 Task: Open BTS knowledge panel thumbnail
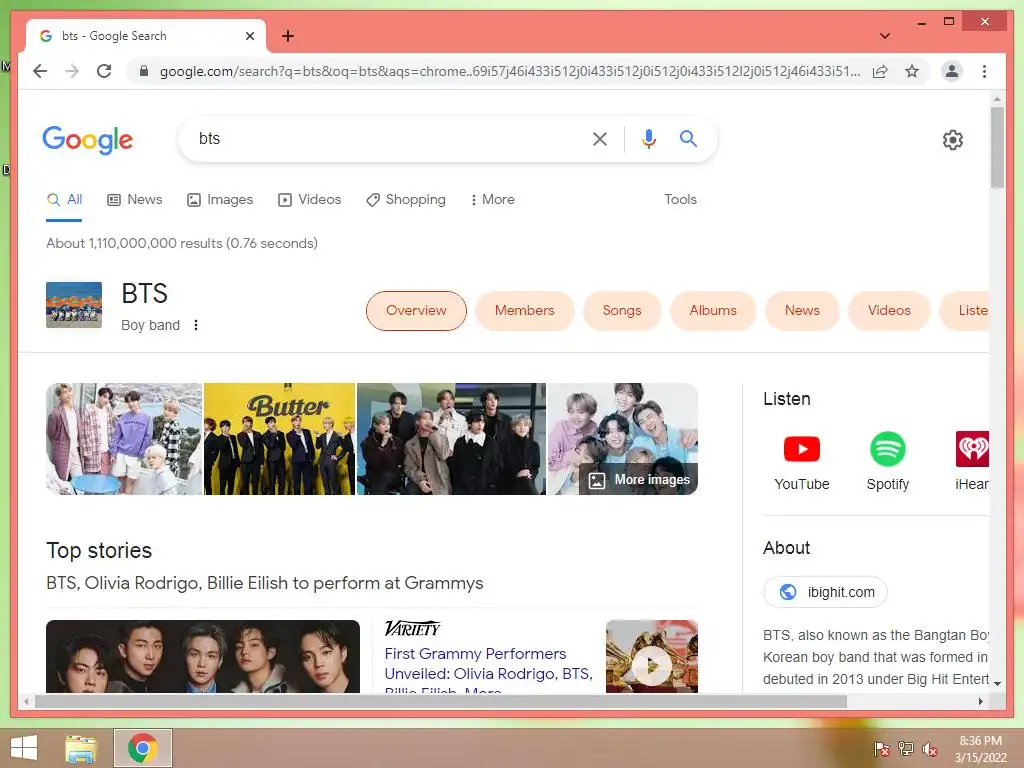[x=74, y=304]
